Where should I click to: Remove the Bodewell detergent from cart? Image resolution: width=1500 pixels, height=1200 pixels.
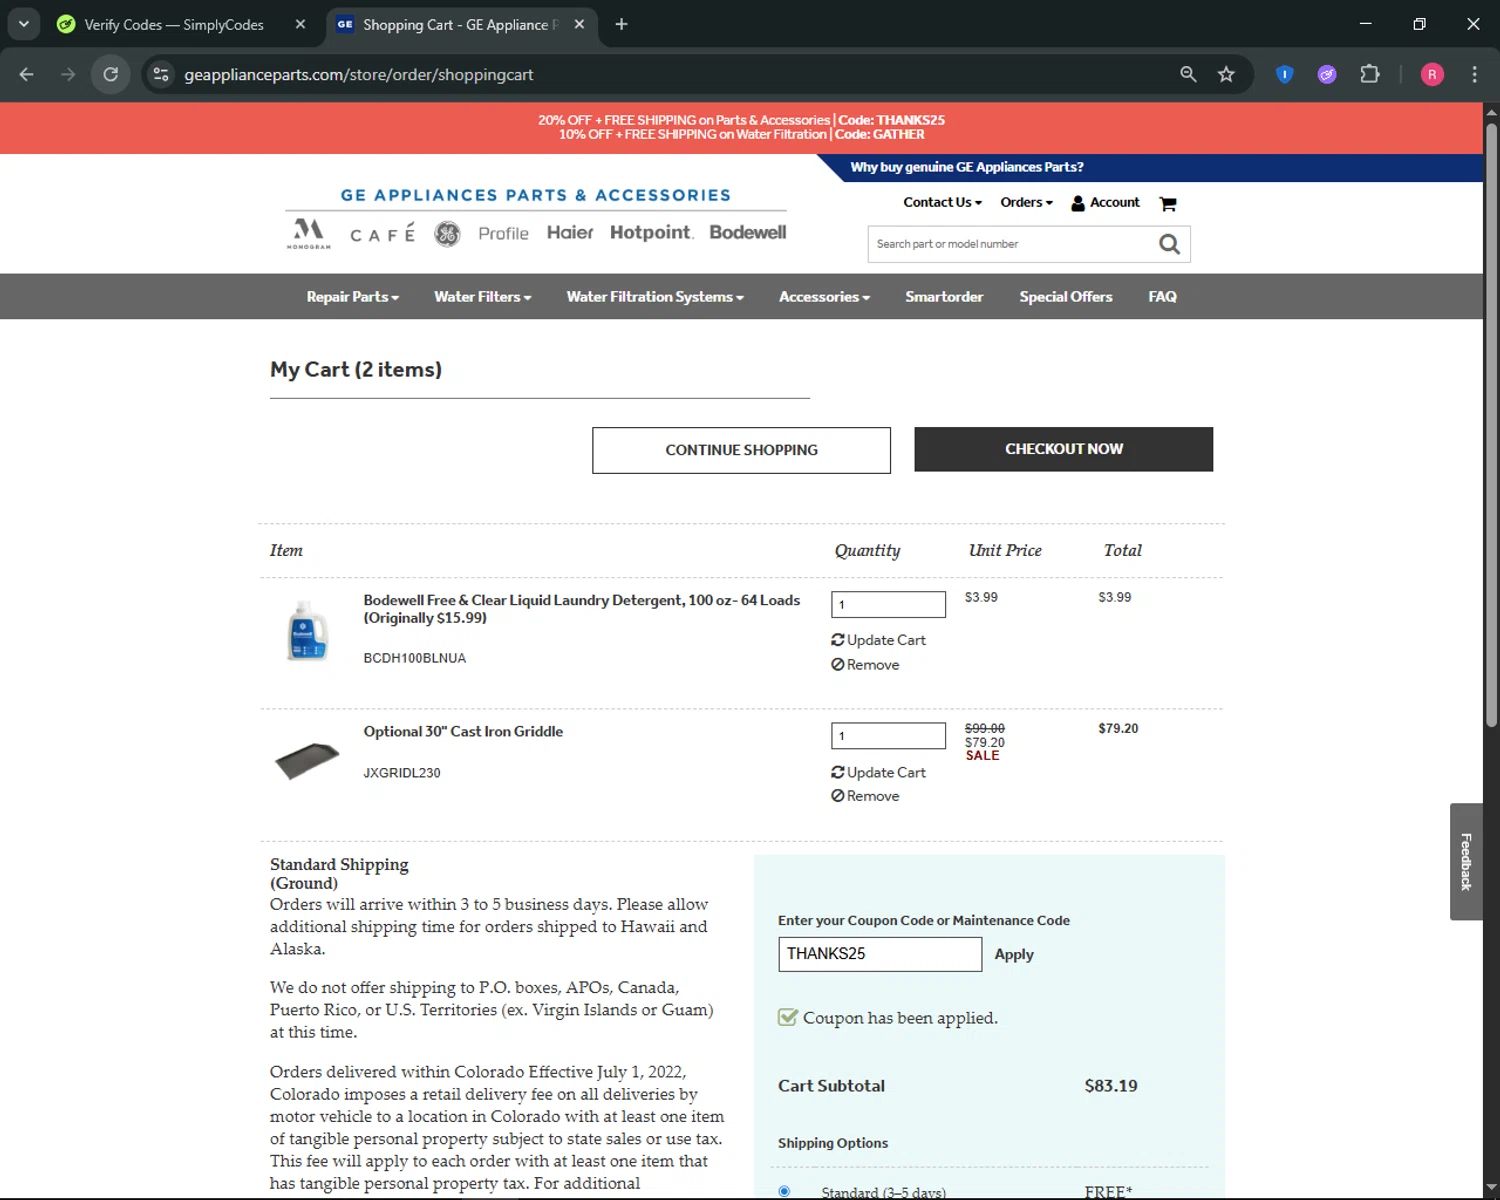point(865,665)
